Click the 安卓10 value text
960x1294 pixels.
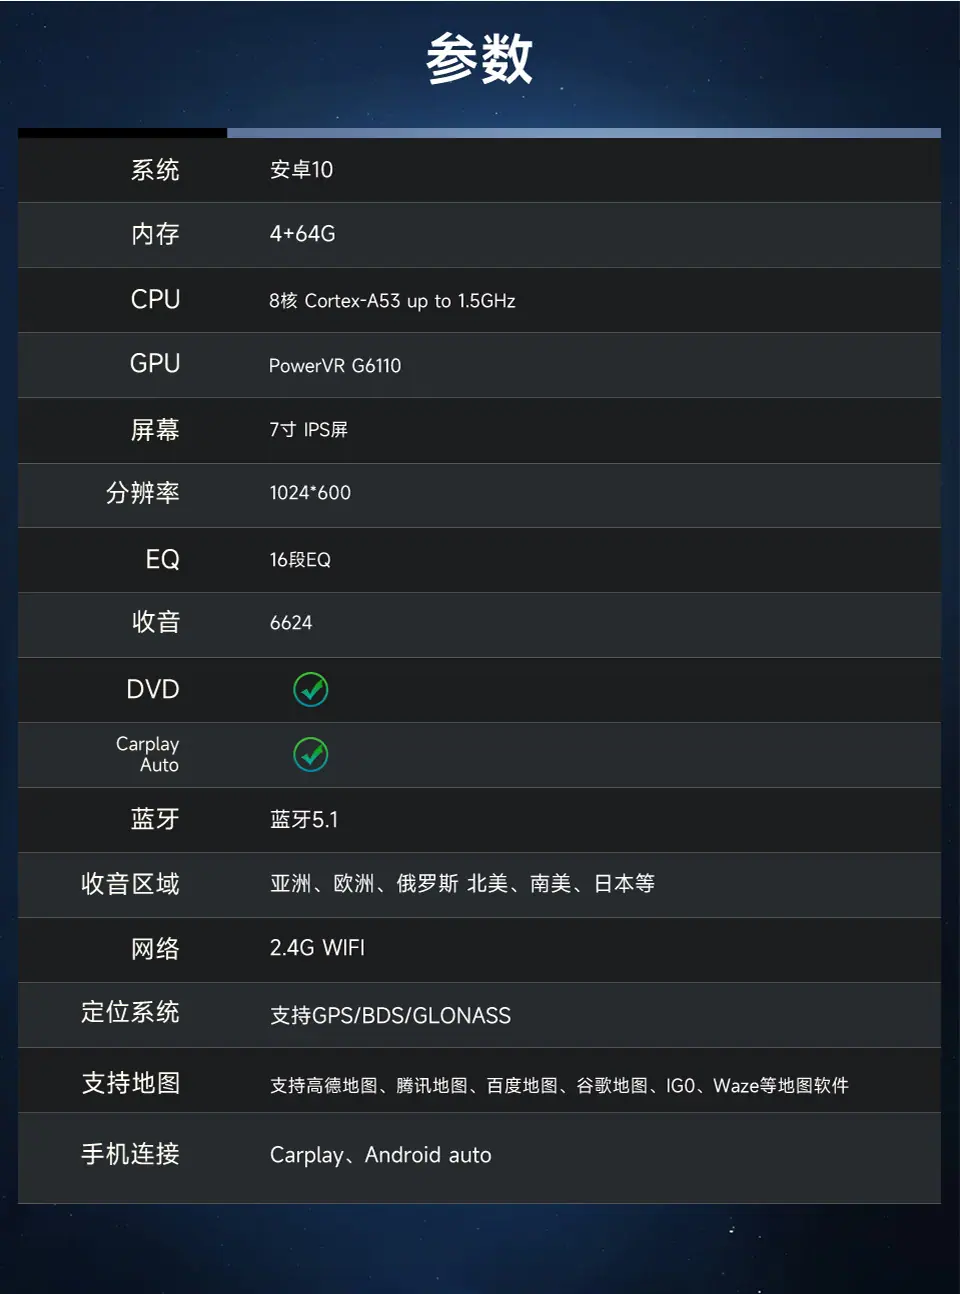[301, 170]
